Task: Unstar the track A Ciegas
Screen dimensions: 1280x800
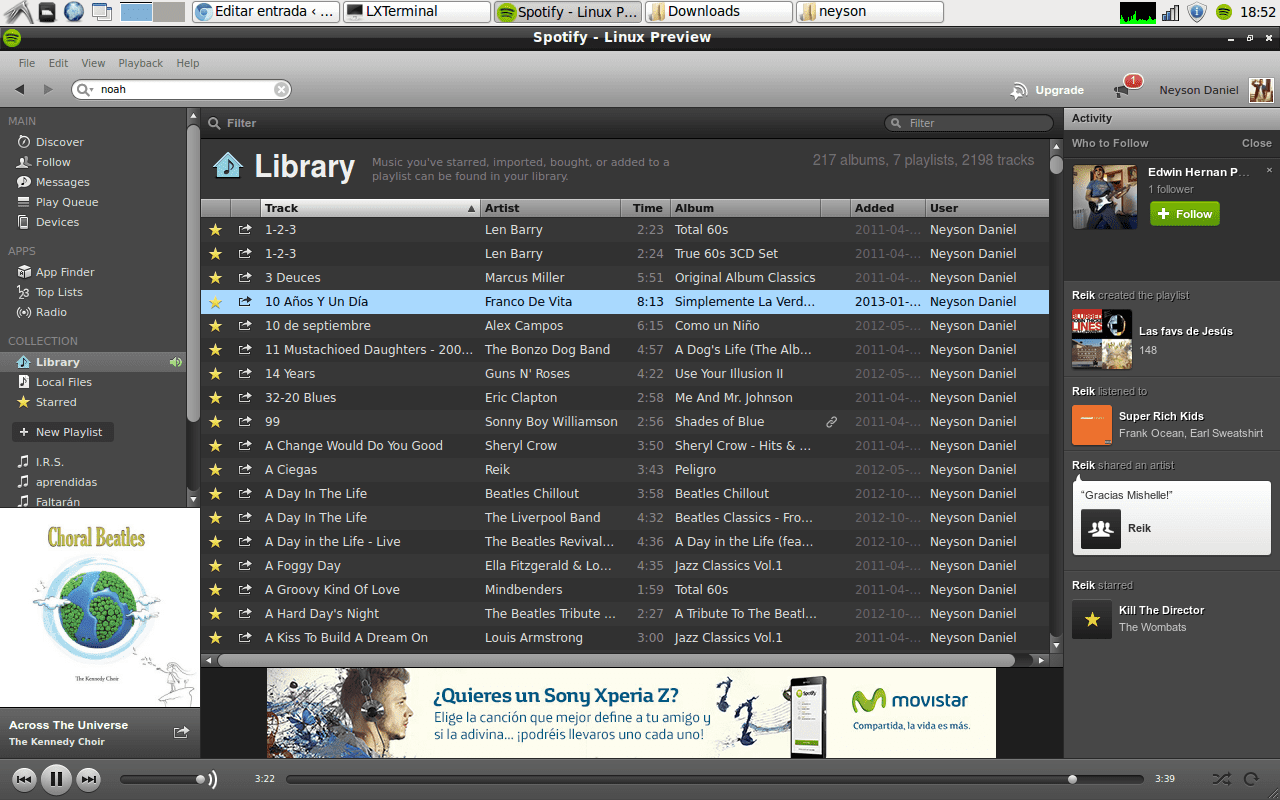Action: point(215,470)
